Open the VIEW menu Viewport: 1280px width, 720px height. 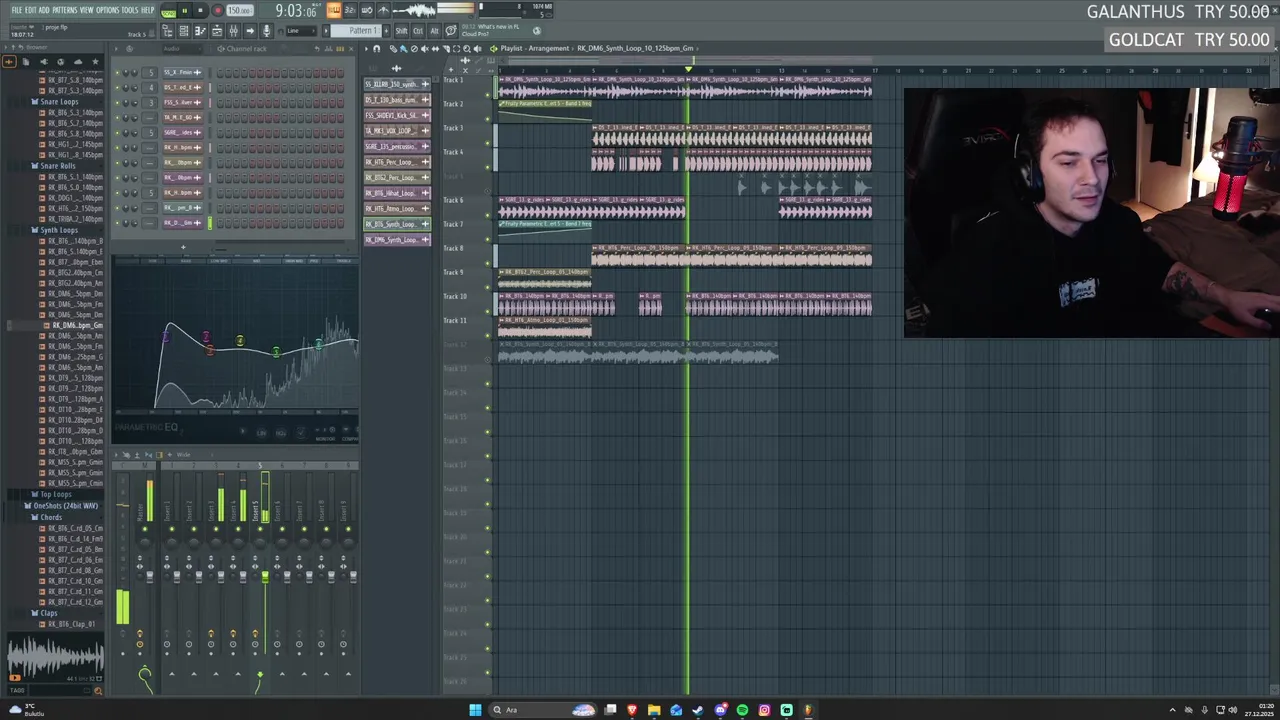click(87, 10)
